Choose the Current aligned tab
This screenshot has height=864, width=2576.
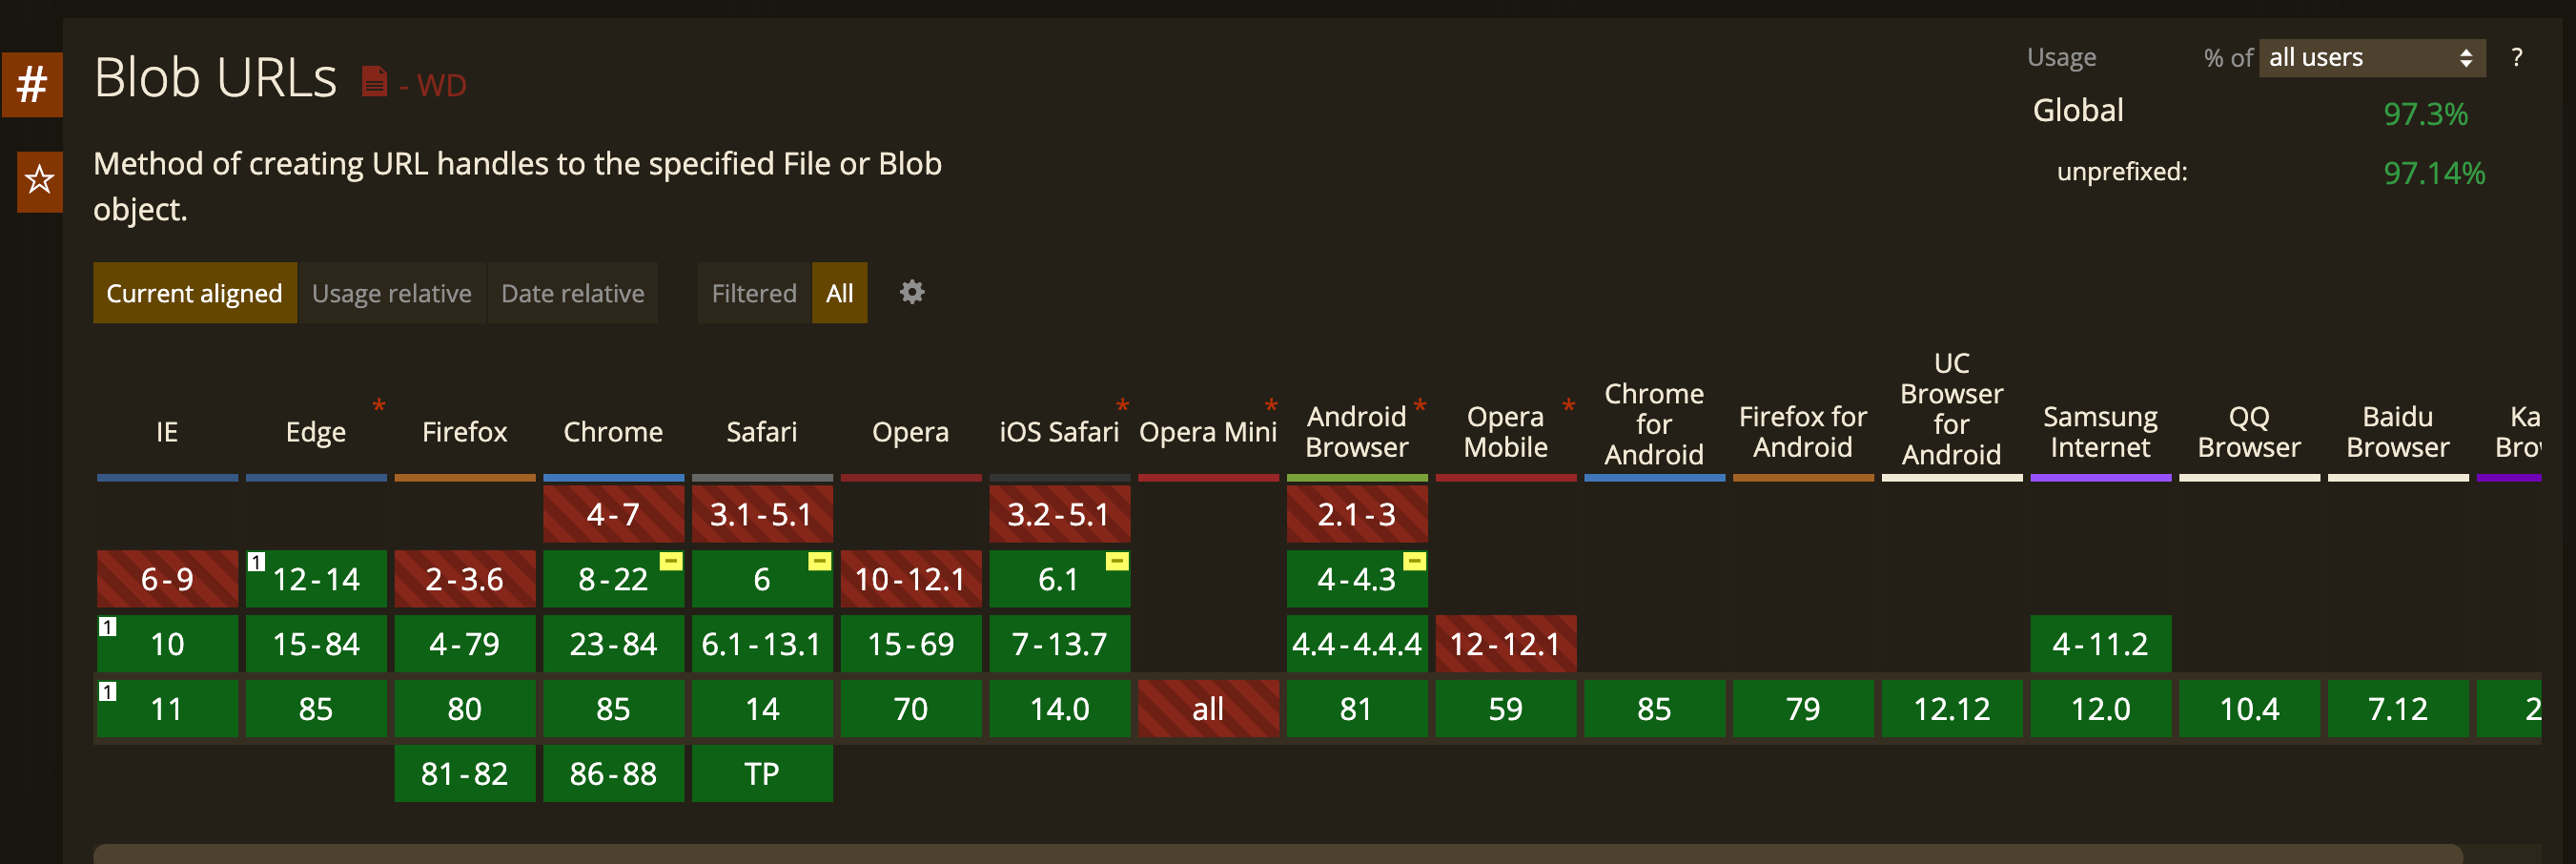[x=195, y=293]
